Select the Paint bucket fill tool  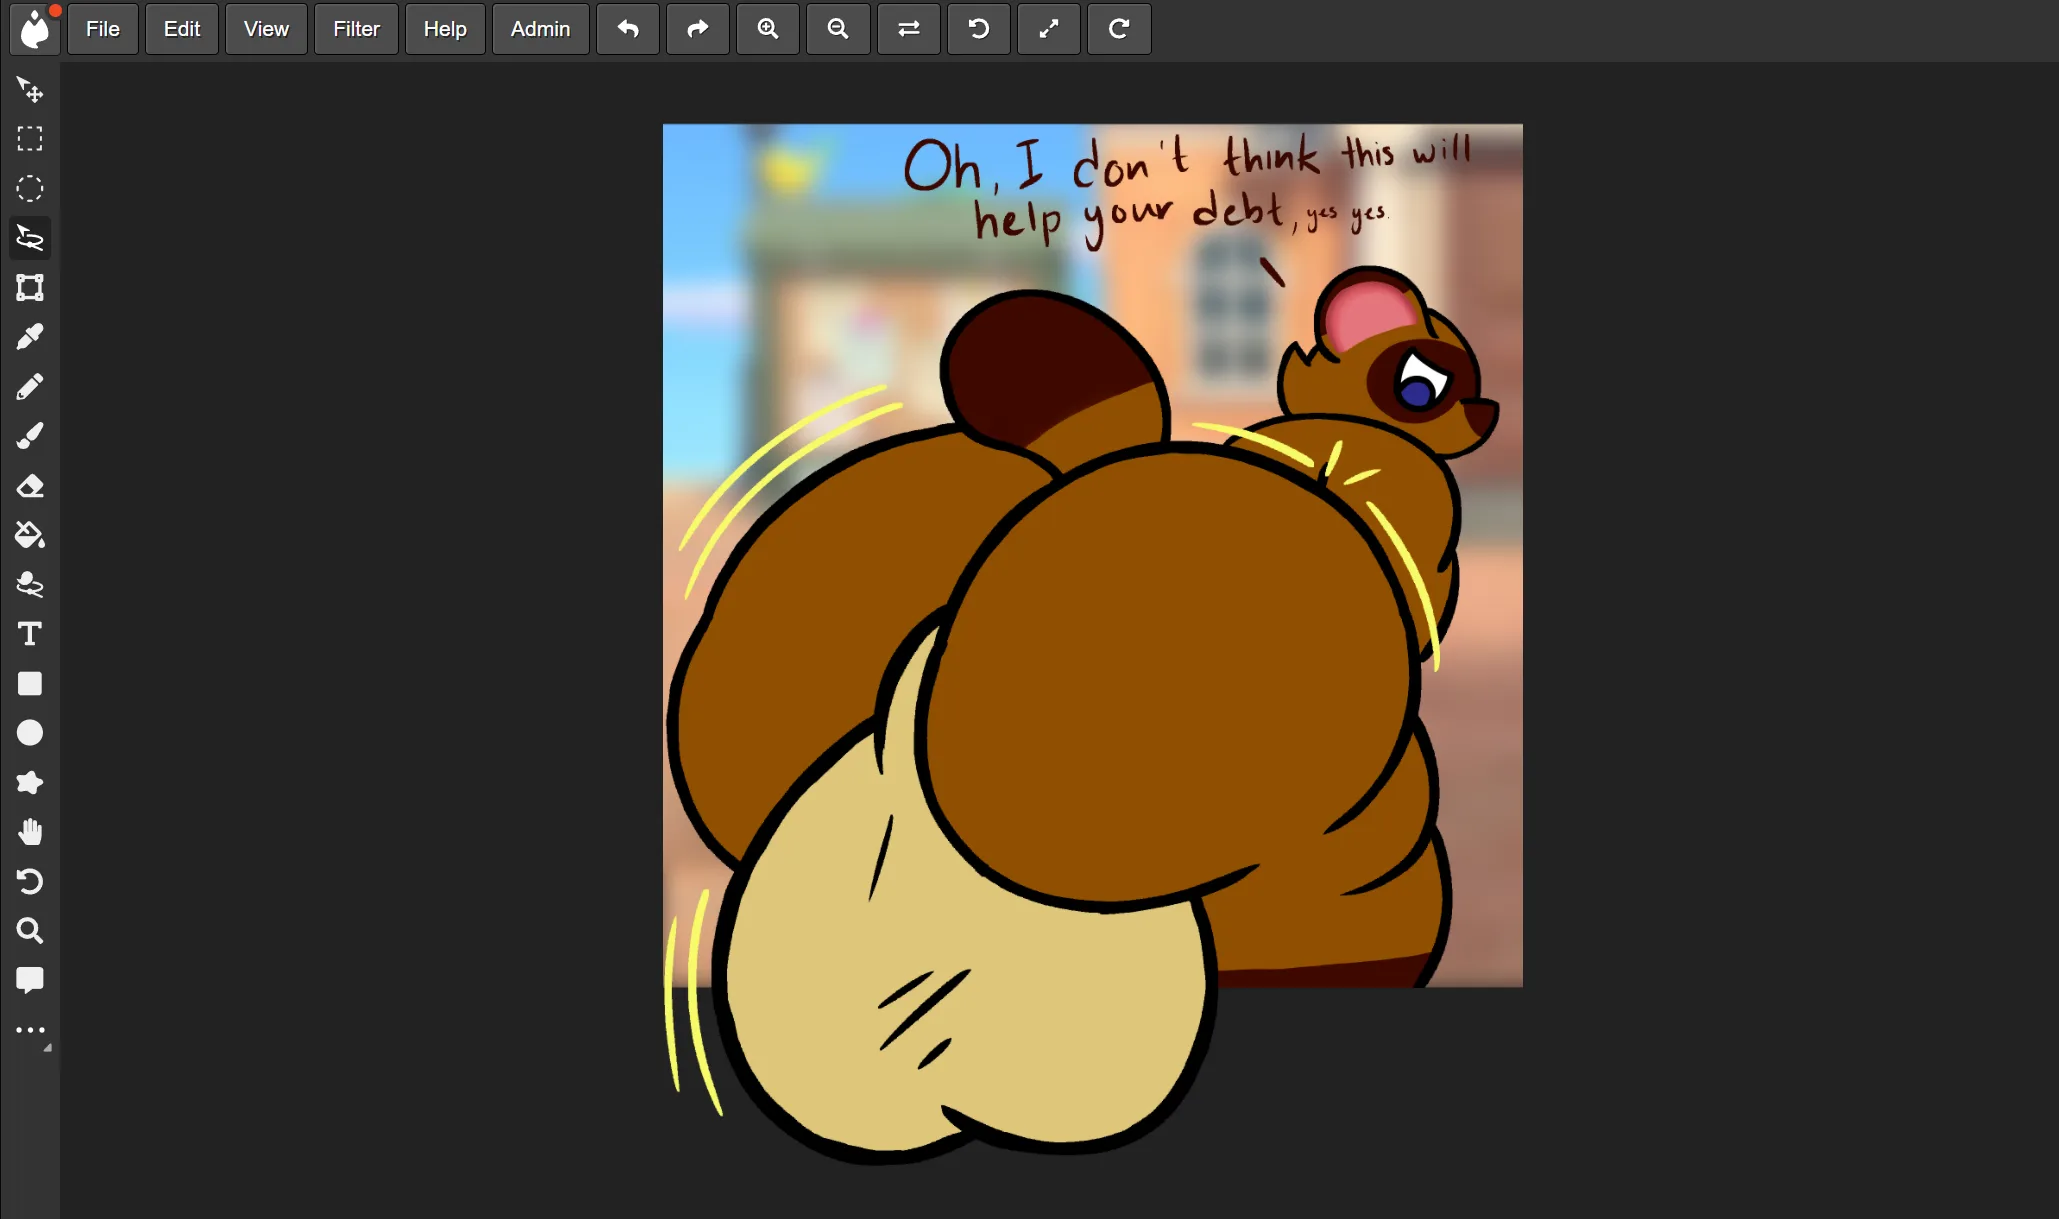tap(30, 535)
